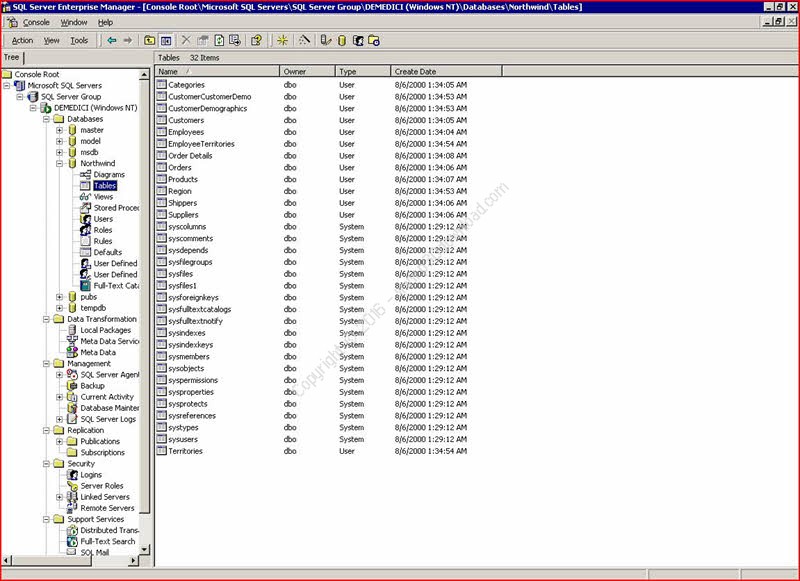This screenshot has width=800, height=581.
Task: Click the Refresh toolbar icon
Action: click(x=218, y=41)
